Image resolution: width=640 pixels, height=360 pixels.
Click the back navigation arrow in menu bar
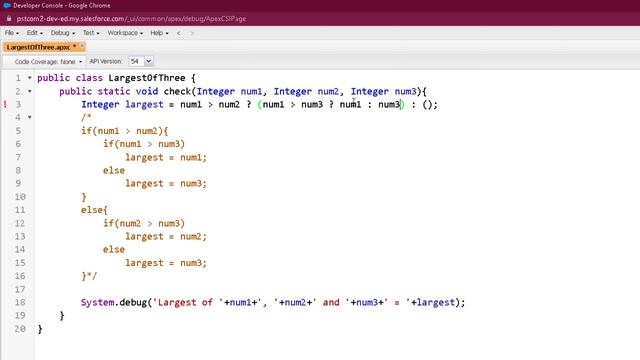(x=178, y=33)
